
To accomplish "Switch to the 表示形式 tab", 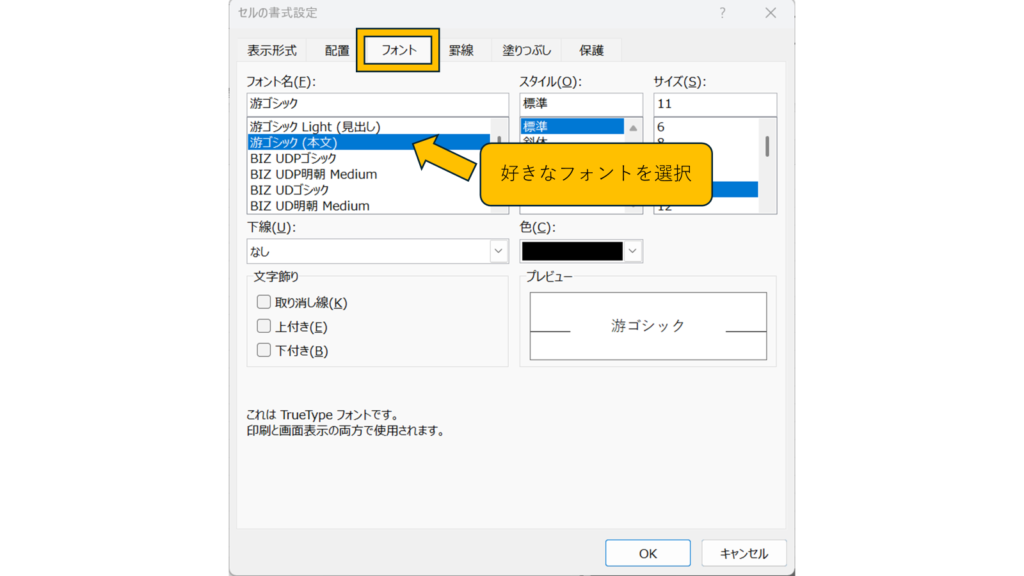I will (x=272, y=50).
